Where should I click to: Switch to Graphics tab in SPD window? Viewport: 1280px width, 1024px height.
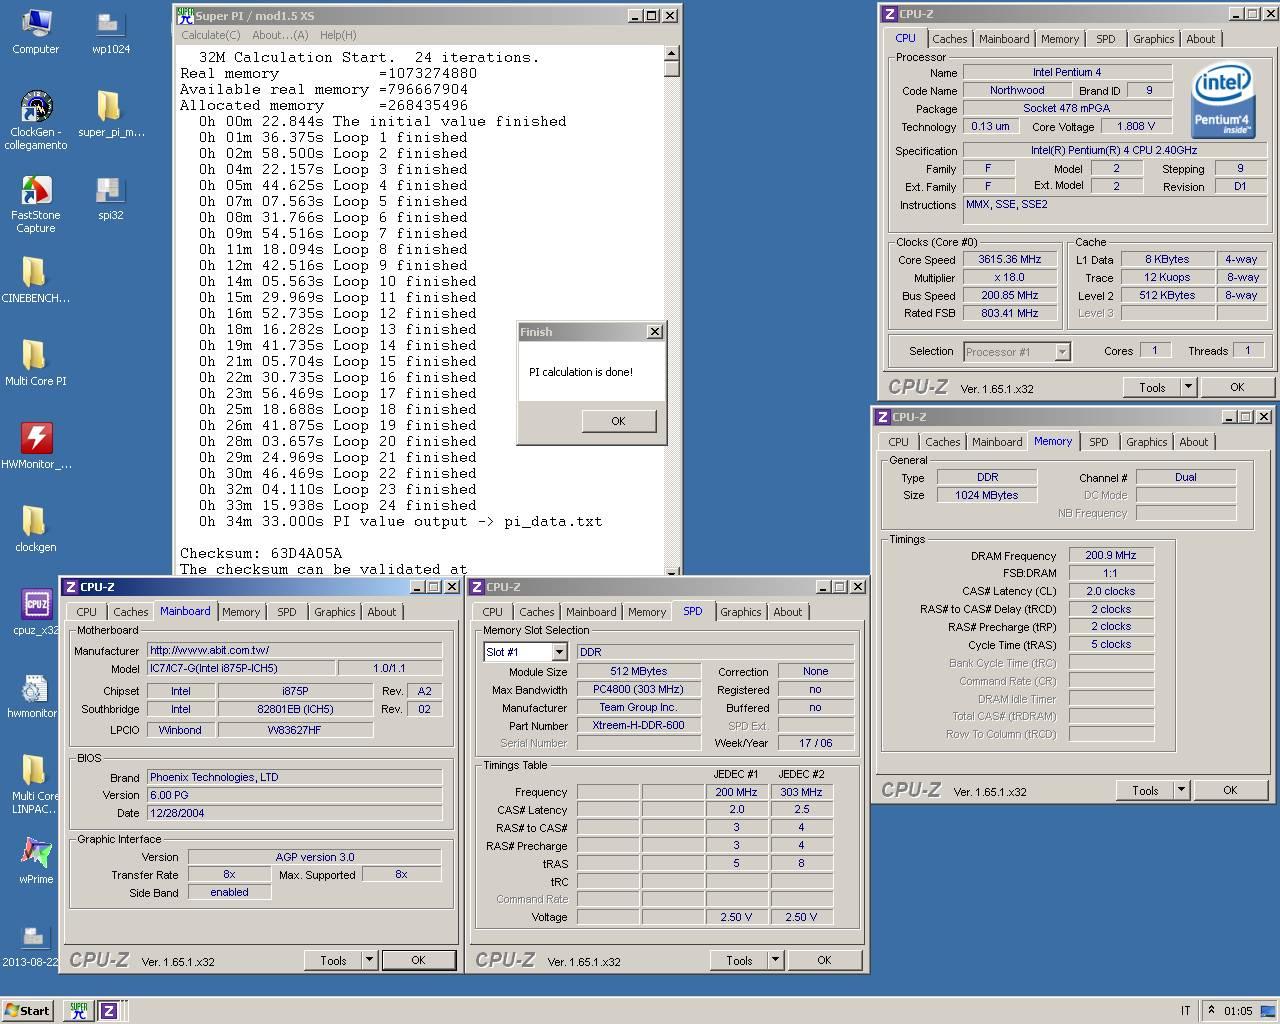pos(740,612)
